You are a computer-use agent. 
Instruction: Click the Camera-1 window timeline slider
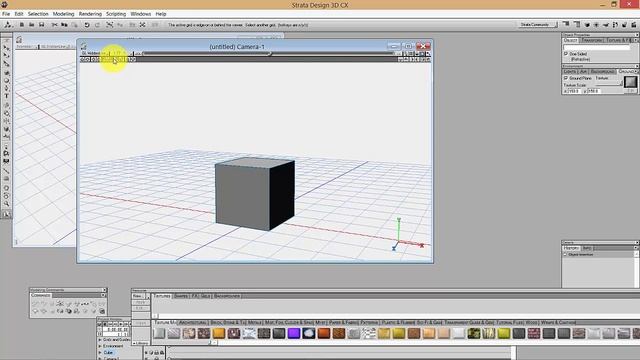(269, 53)
